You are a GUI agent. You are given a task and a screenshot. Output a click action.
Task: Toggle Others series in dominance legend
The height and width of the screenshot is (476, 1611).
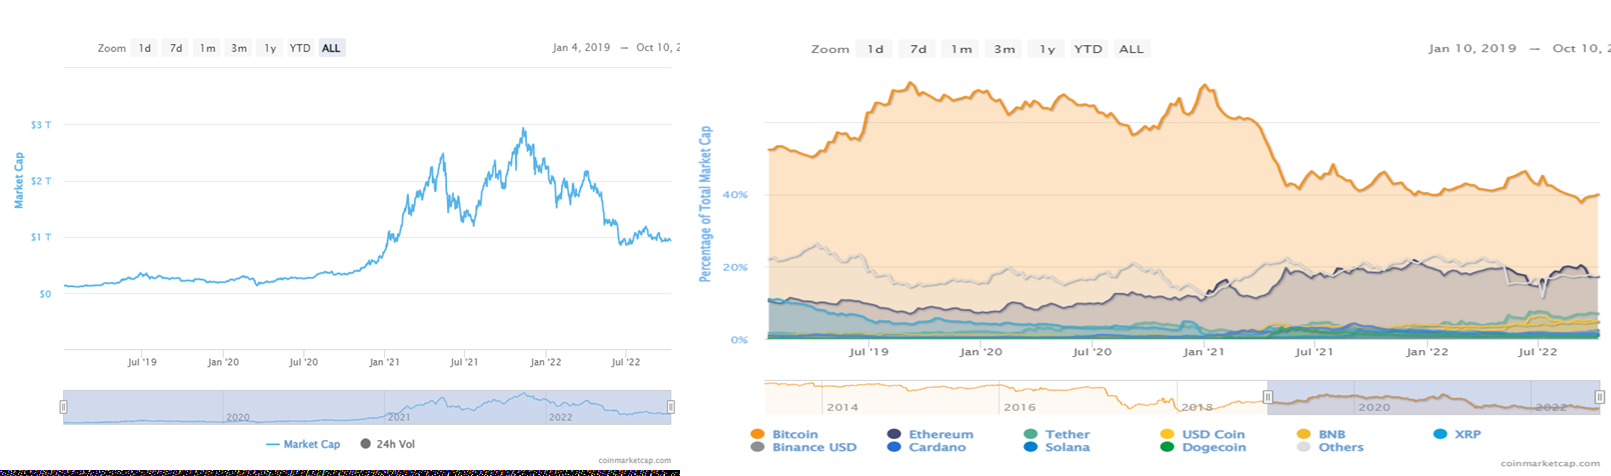[x=1329, y=447]
